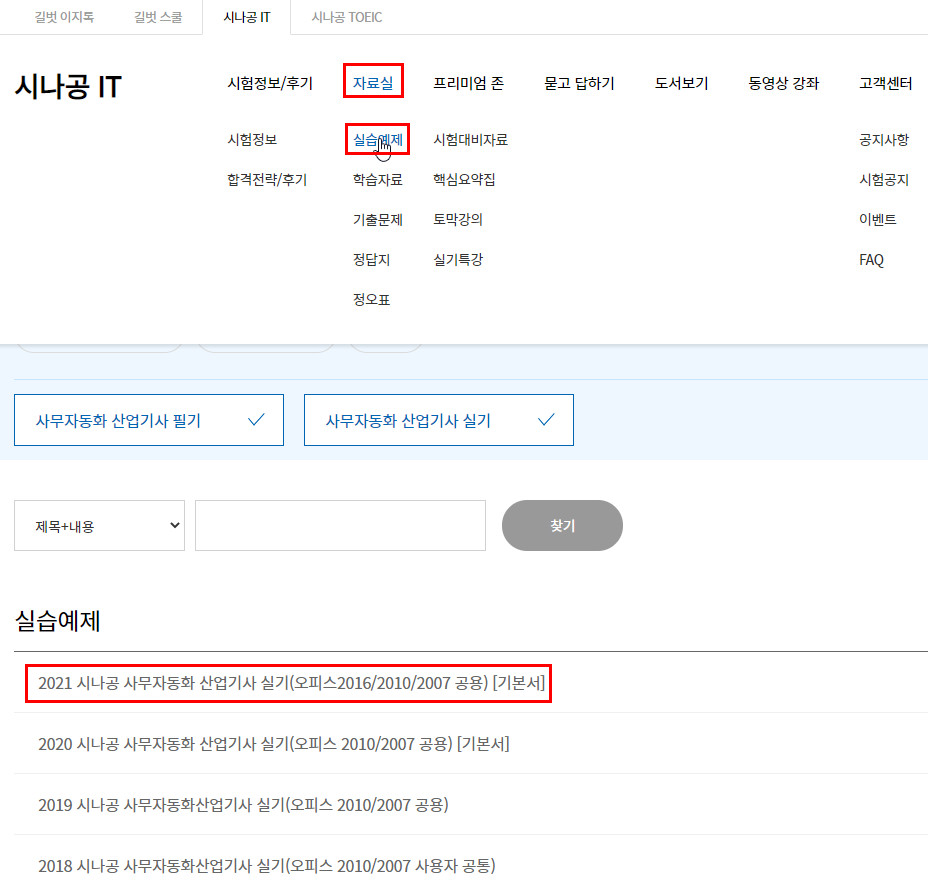Screen dimensions: 928x890
Task: Open 실기특강 submenu item
Action: click(x=458, y=259)
